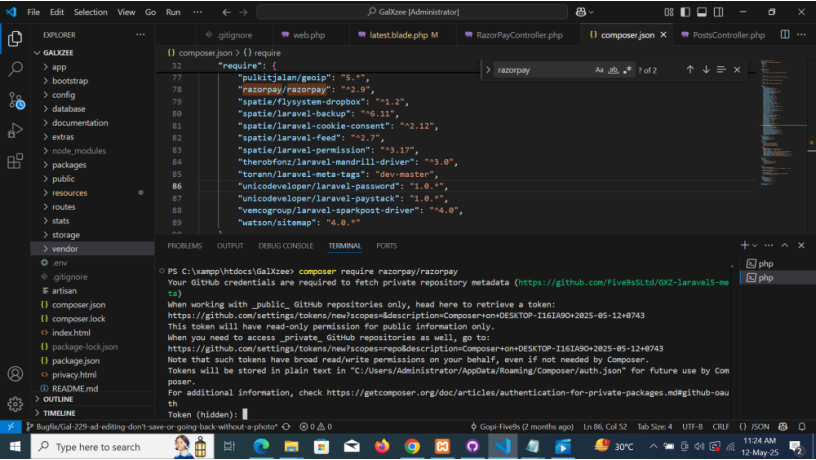Open remote window indicator in status bar
The width and height of the screenshot is (816, 460).
[10, 426]
